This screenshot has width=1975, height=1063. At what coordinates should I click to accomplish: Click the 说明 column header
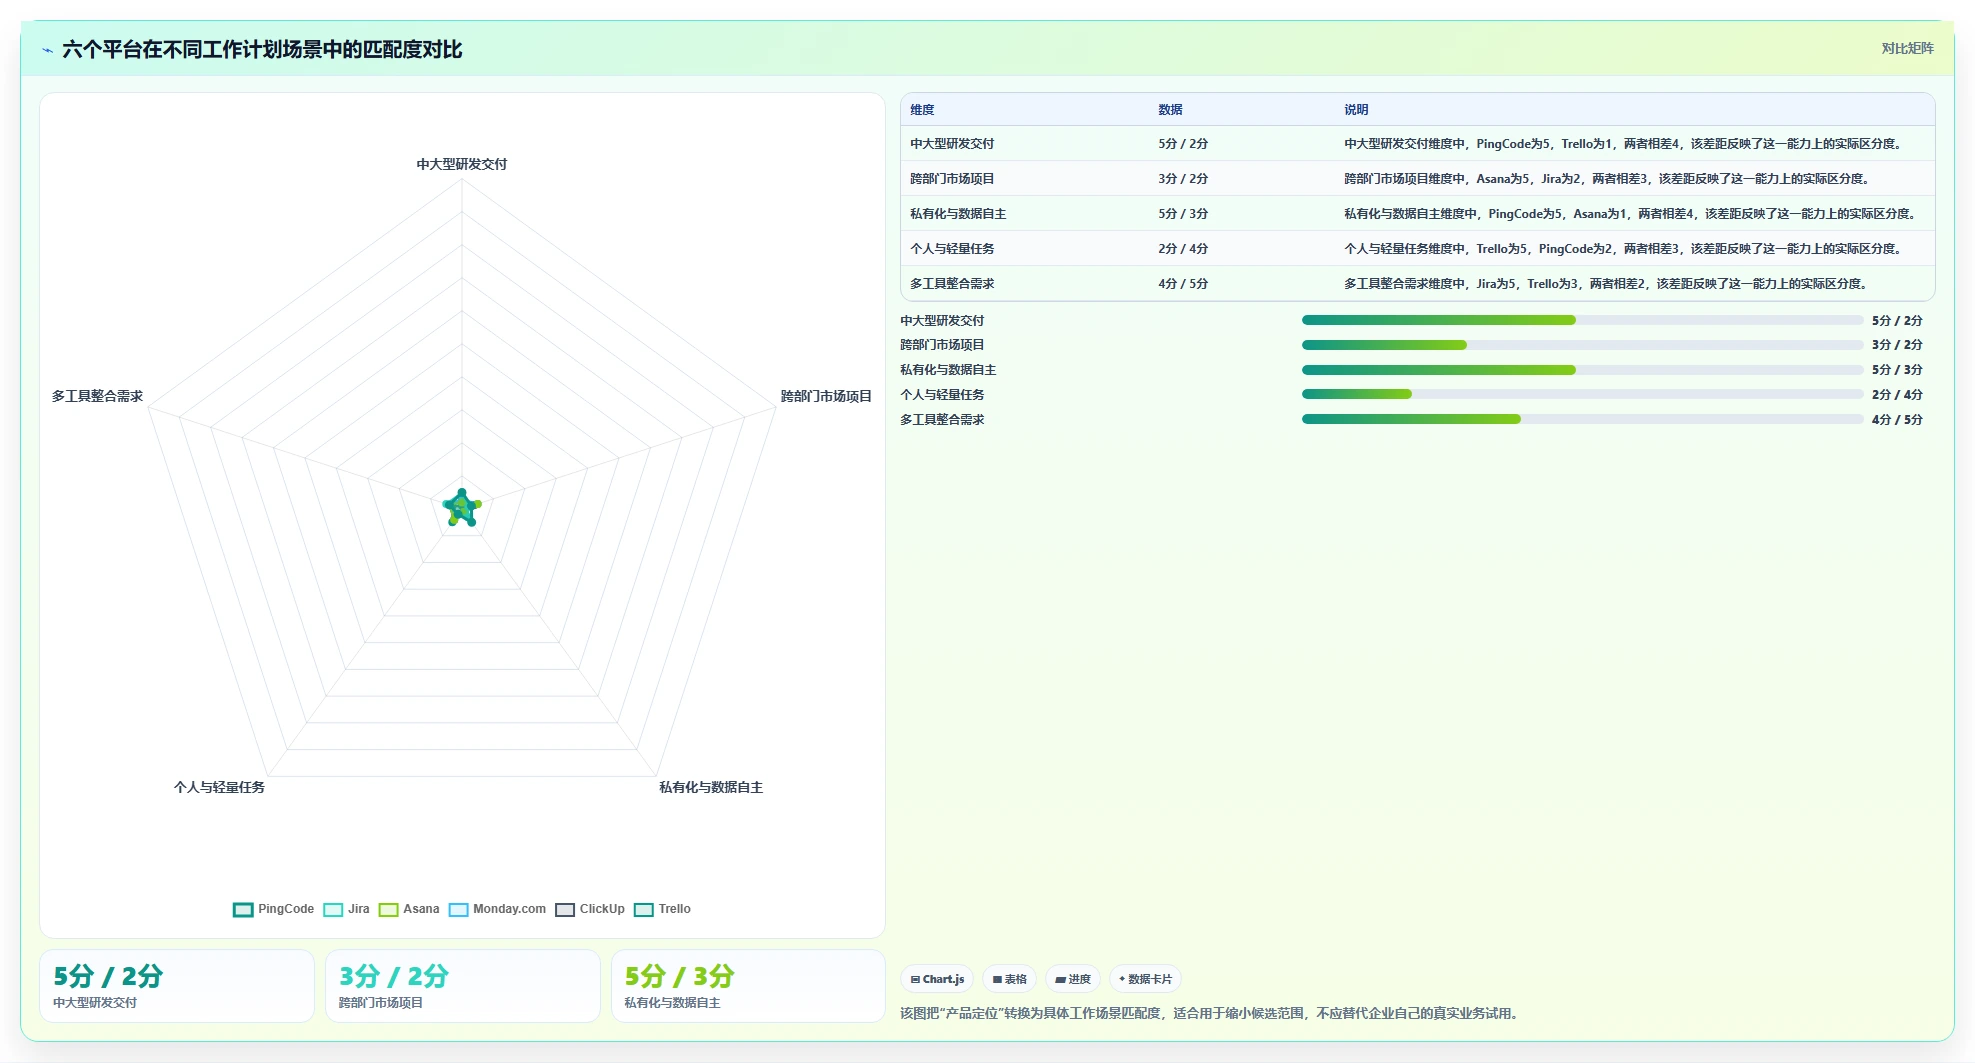click(x=1356, y=110)
